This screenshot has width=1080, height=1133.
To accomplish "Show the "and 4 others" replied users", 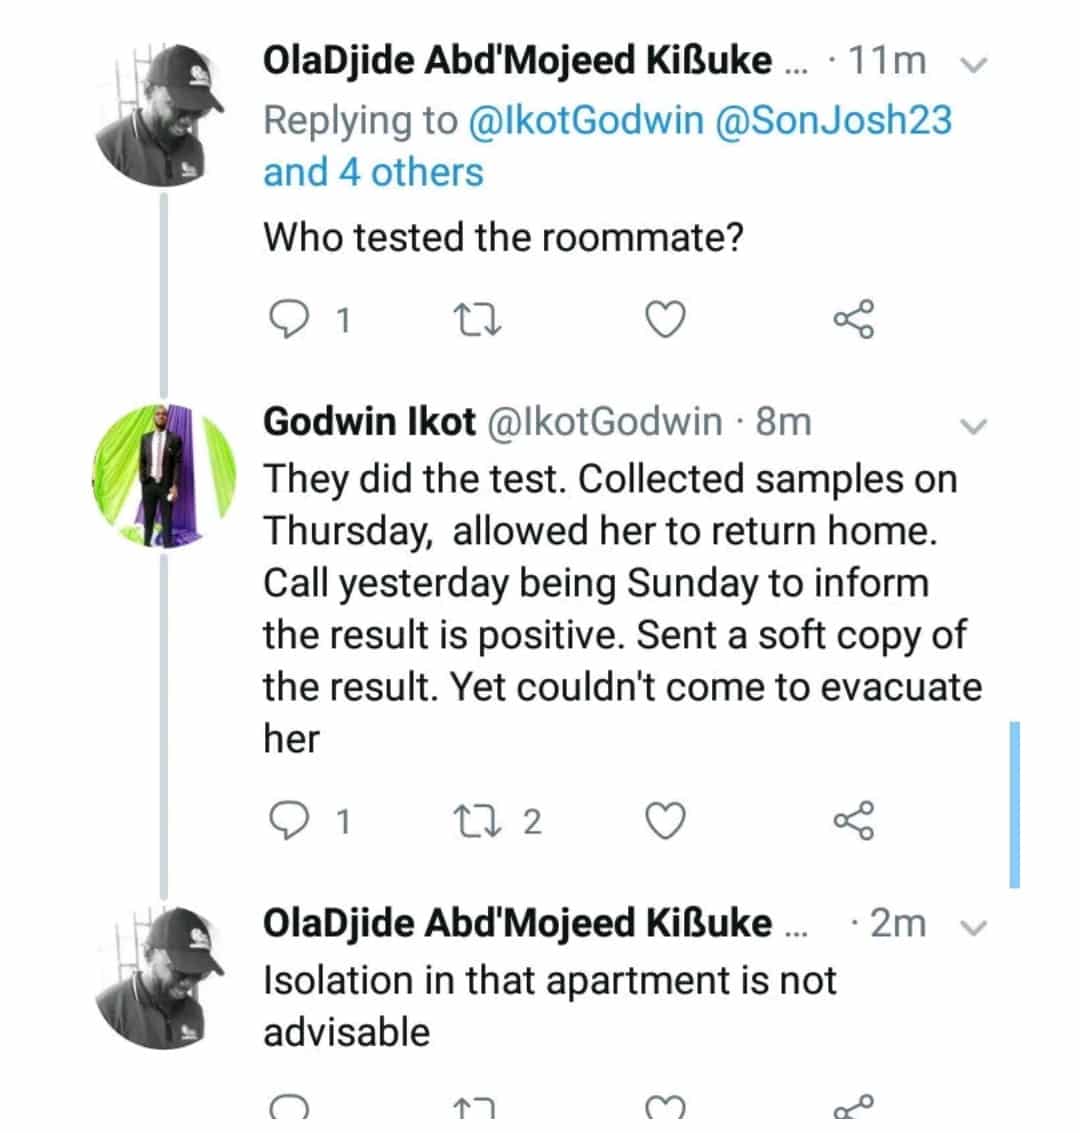I will tap(373, 172).
